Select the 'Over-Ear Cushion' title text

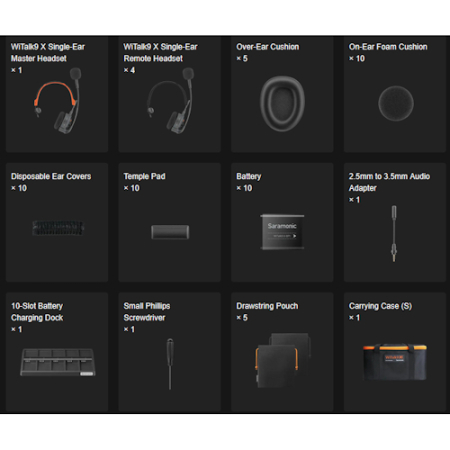[x=268, y=47]
